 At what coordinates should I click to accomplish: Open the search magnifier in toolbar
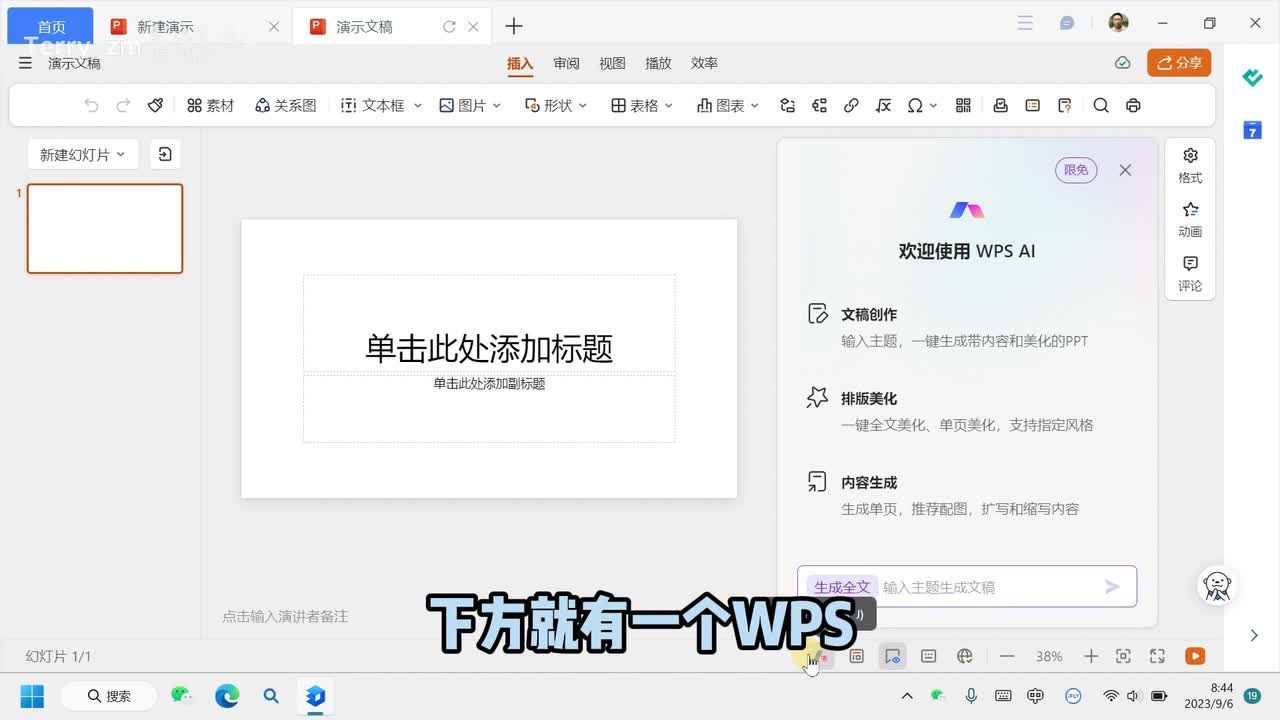(1101, 105)
